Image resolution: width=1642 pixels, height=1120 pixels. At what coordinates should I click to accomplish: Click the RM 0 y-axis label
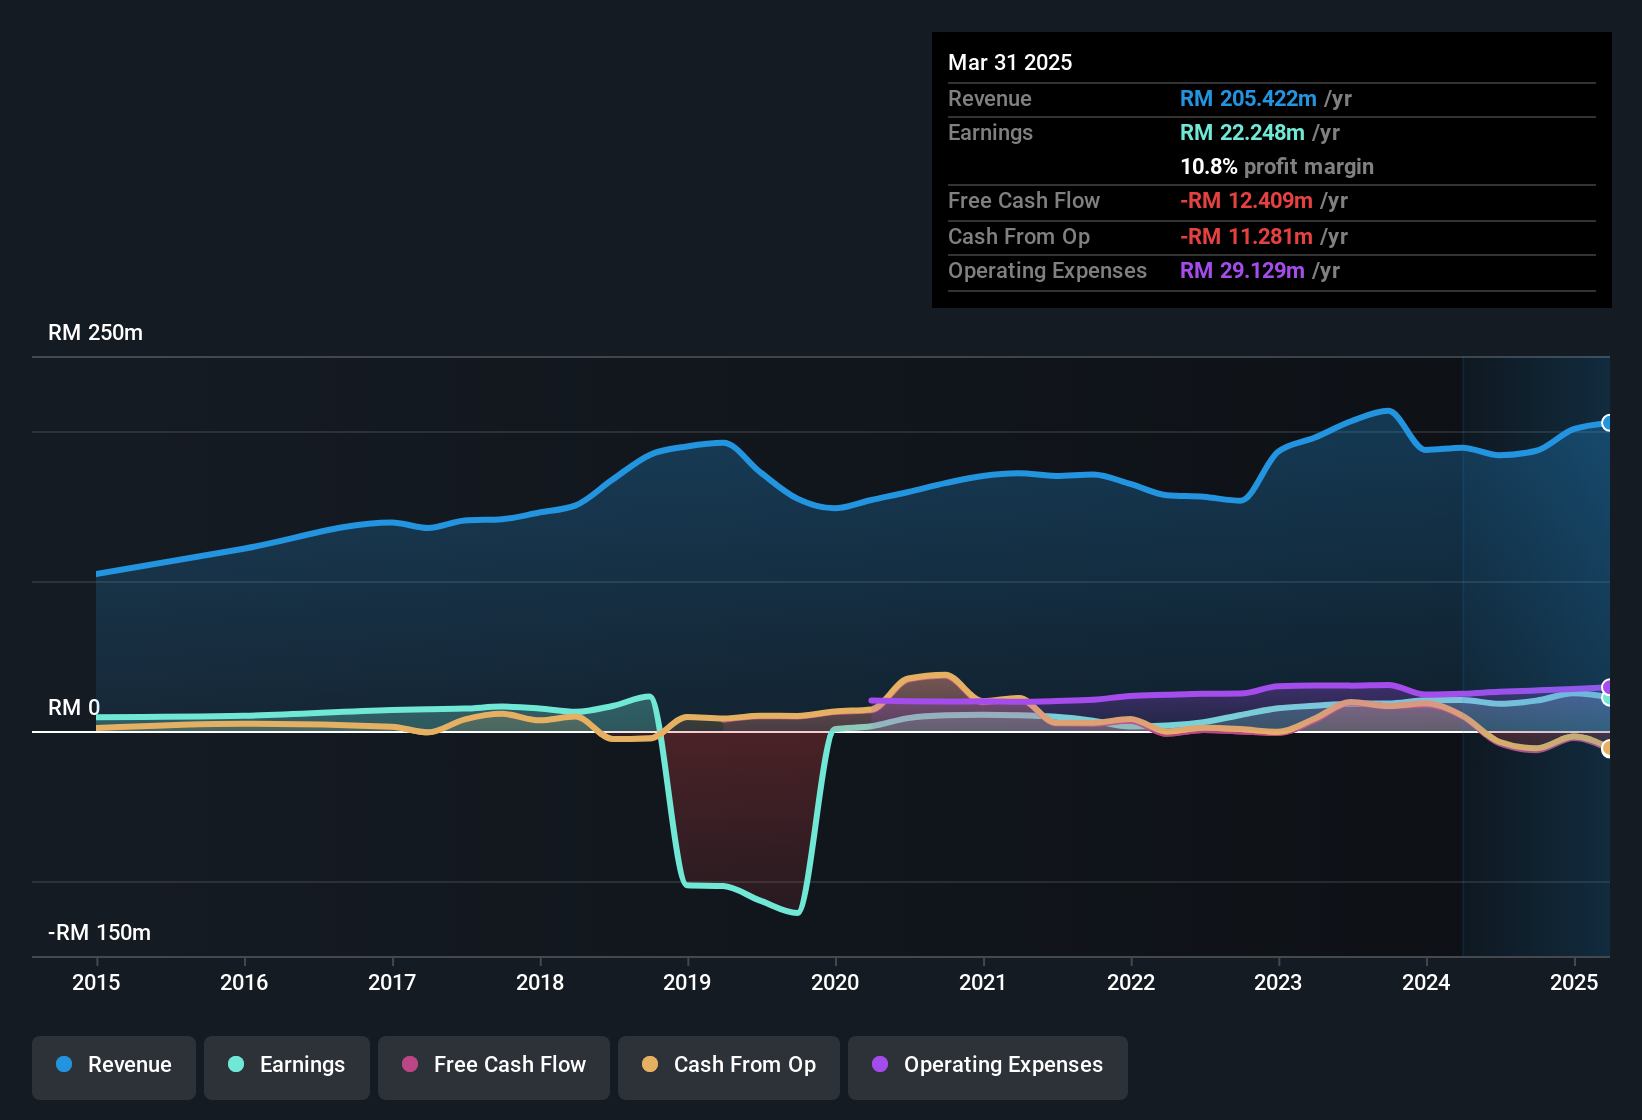click(x=74, y=707)
